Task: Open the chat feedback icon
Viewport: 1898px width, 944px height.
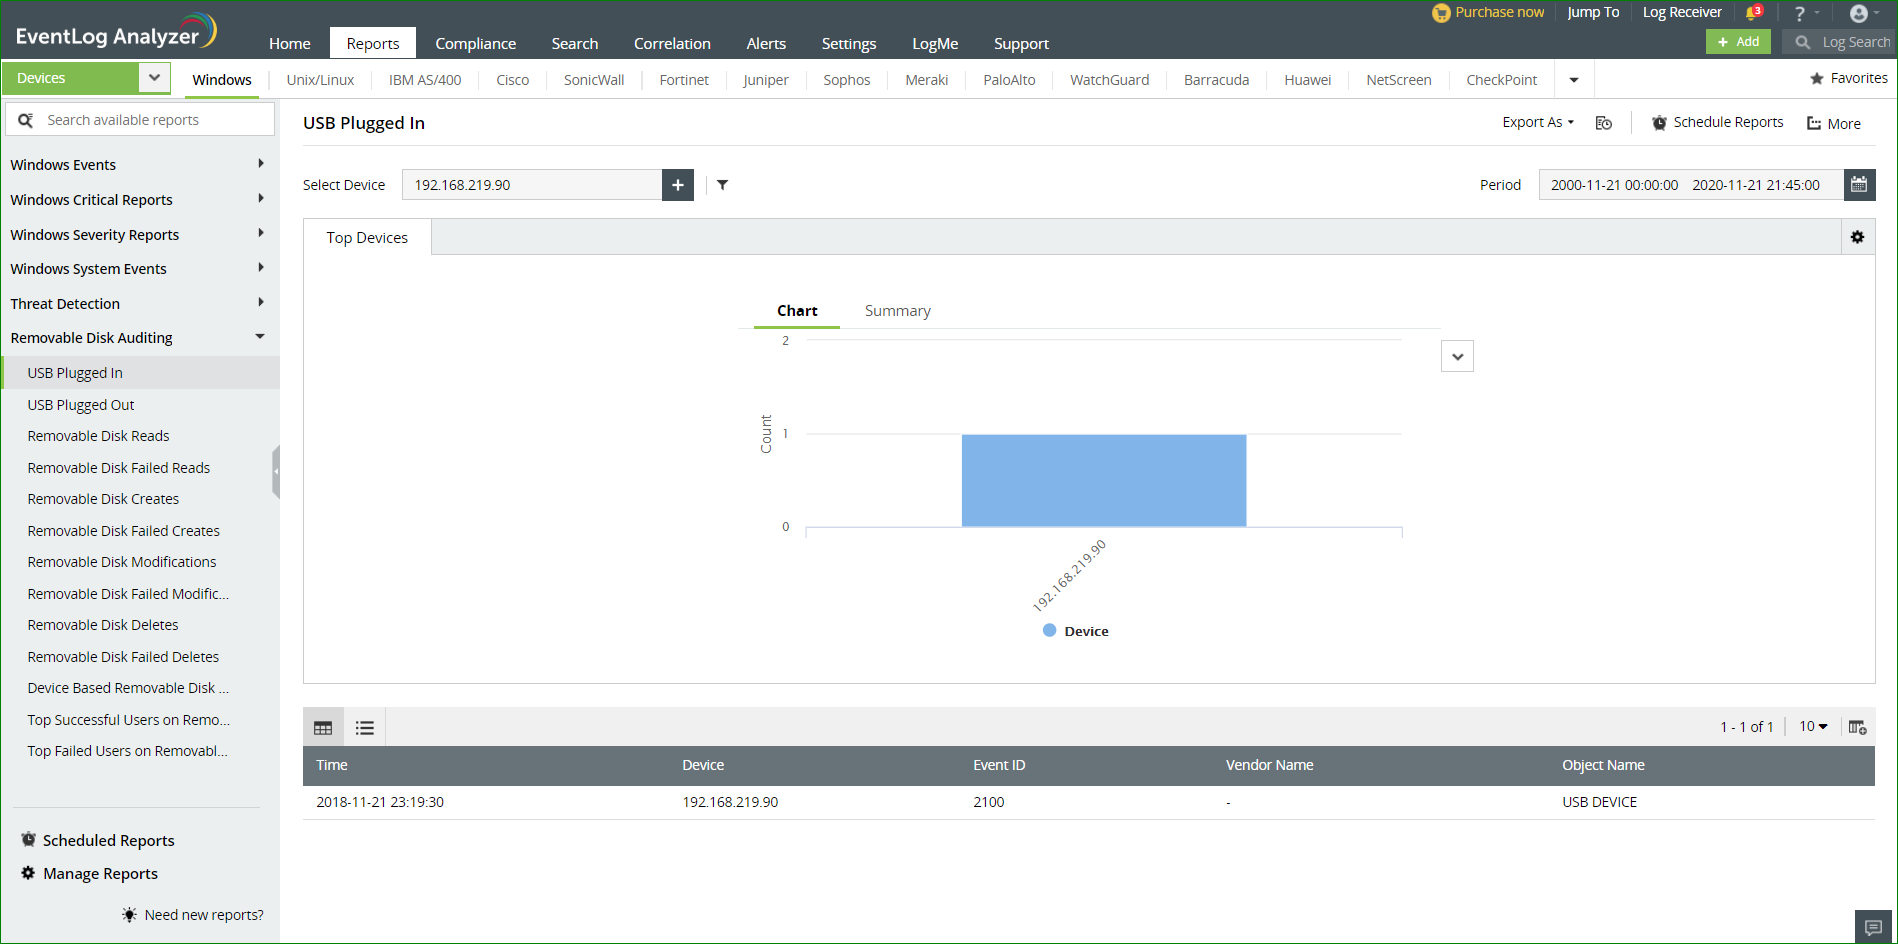Action: tap(1873, 927)
